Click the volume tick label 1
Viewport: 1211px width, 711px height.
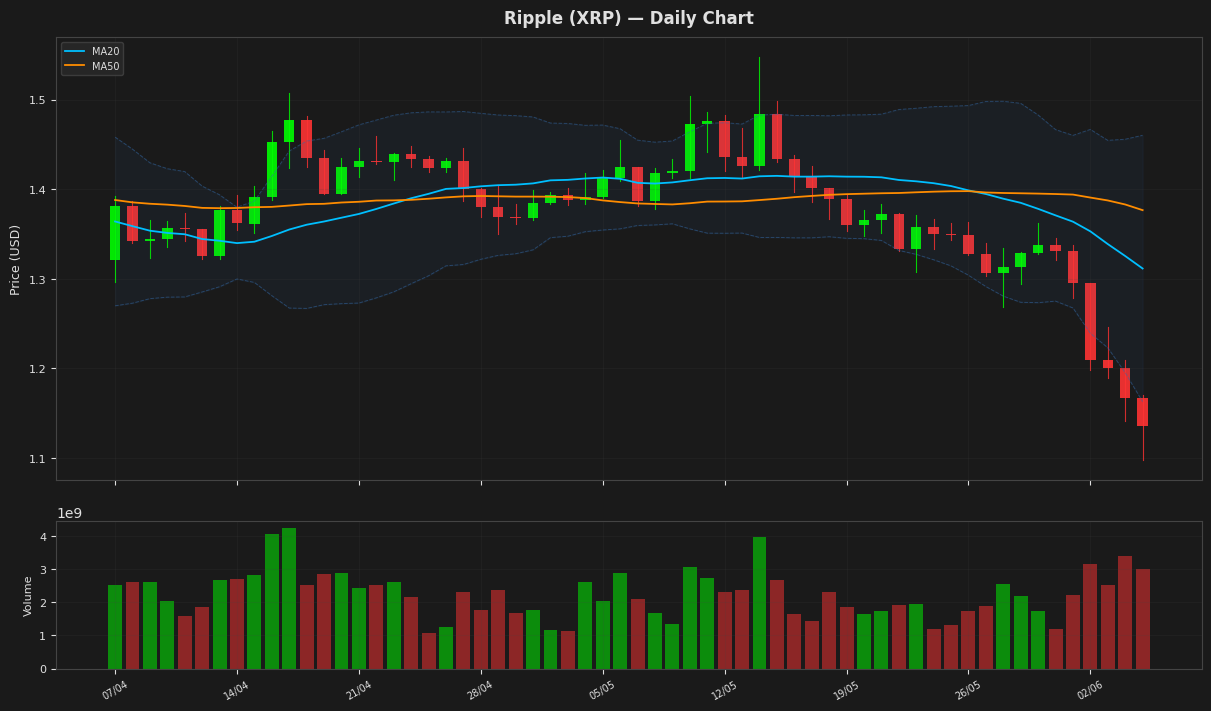point(45,636)
